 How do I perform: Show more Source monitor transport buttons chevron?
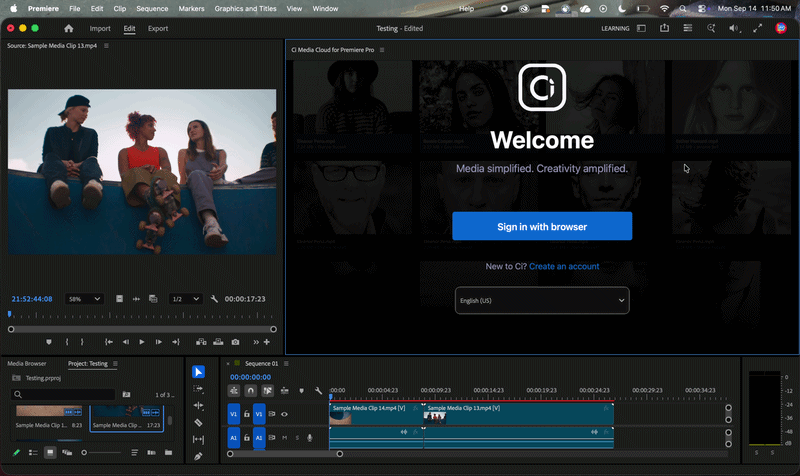tap(256, 342)
